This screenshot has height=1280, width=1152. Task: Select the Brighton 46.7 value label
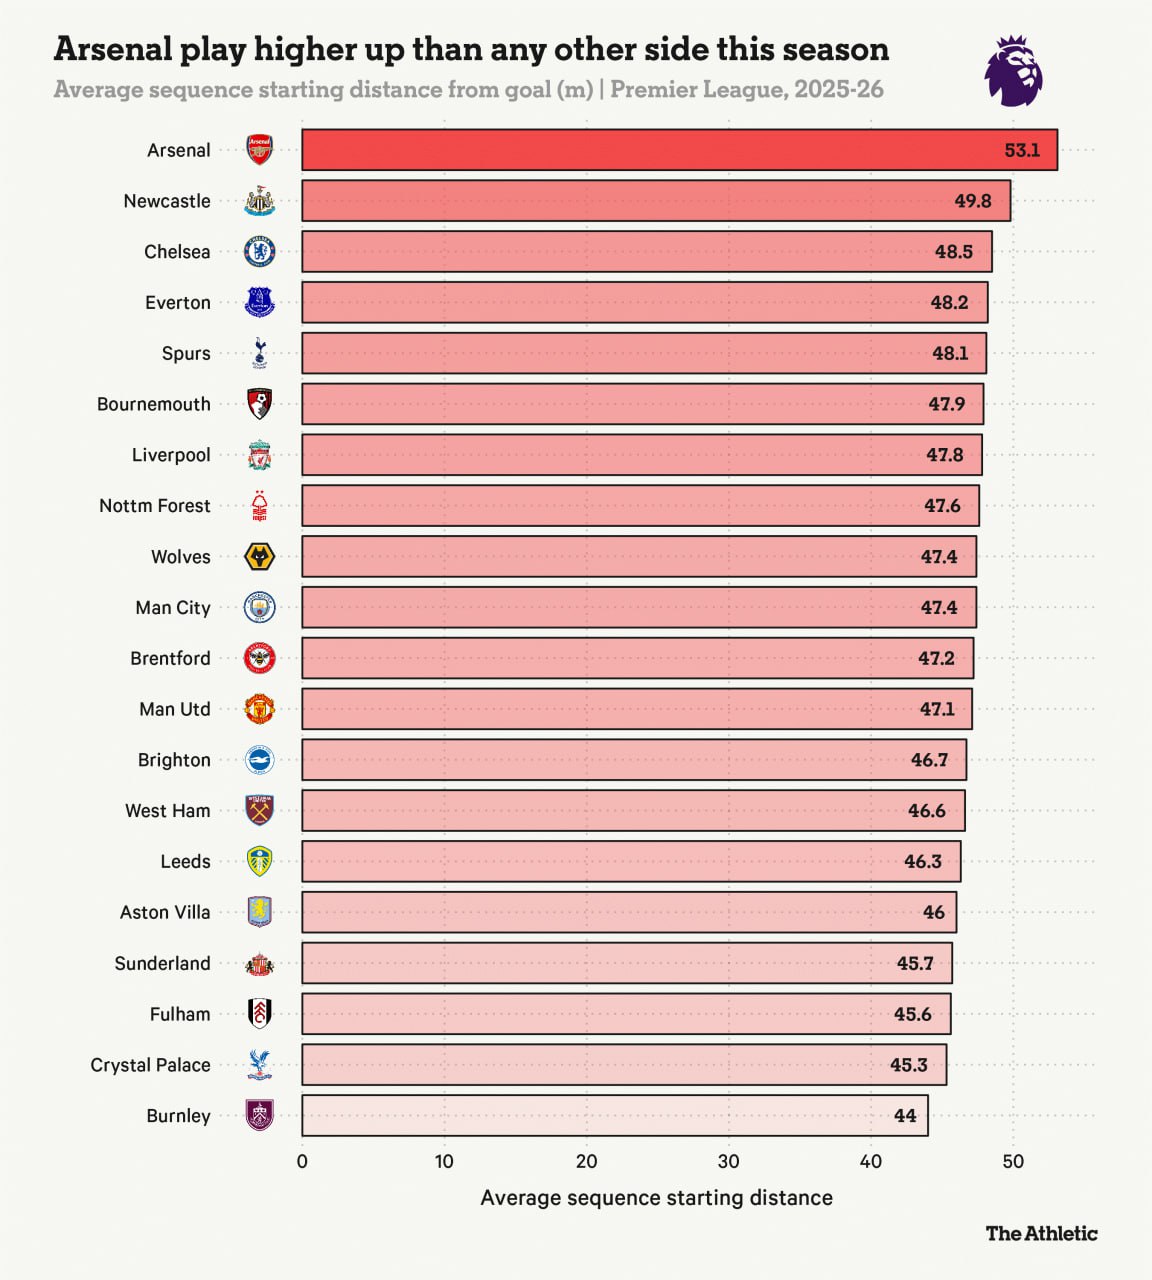(x=929, y=760)
